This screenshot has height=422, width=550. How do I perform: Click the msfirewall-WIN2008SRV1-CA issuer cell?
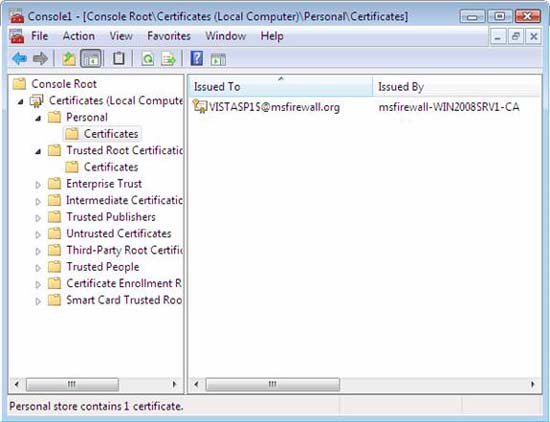coord(449,107)
